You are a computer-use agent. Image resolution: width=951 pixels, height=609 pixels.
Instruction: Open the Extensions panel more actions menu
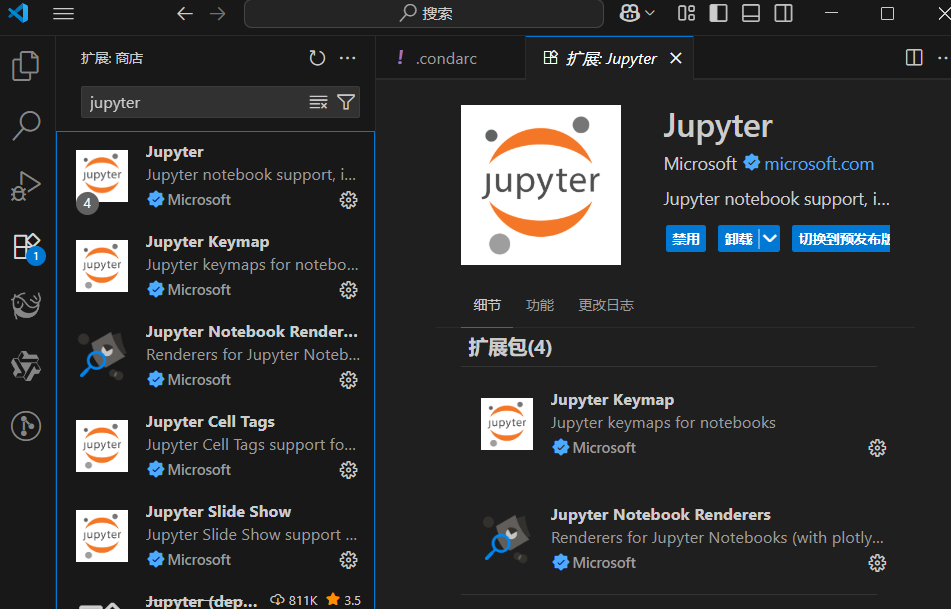point(347,58)
